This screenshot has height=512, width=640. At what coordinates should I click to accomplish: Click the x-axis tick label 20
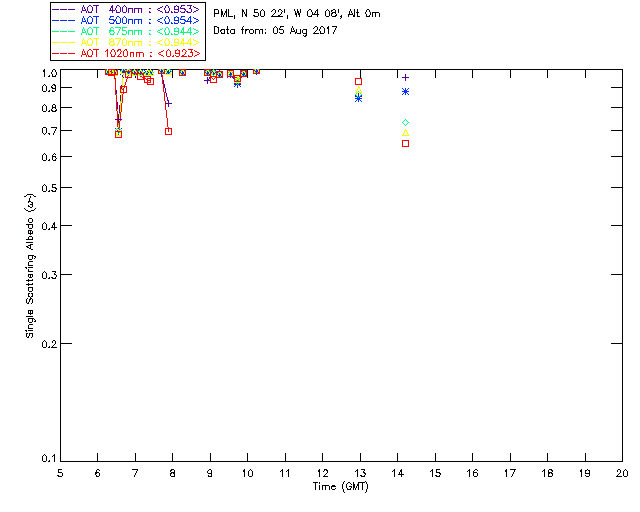(622, 473)
